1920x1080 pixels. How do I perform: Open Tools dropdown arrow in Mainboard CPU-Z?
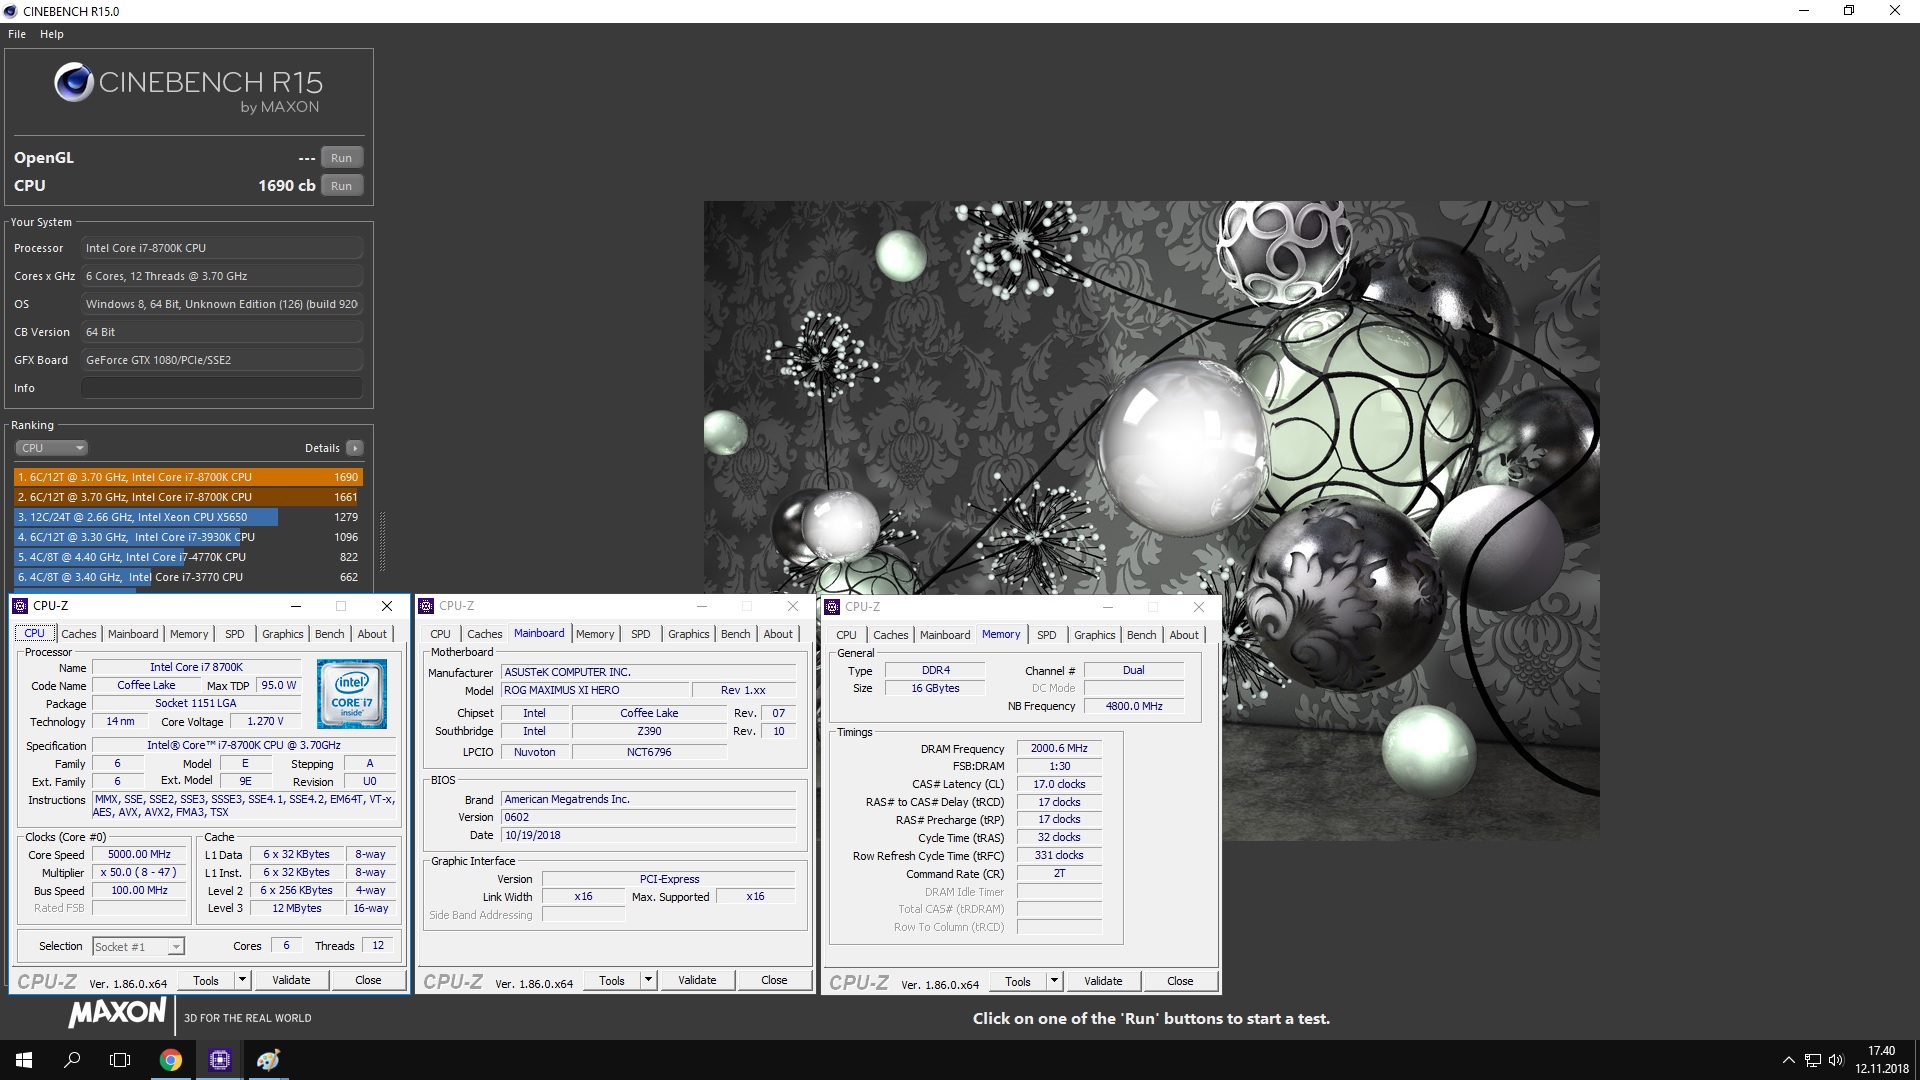click(648, 980)
